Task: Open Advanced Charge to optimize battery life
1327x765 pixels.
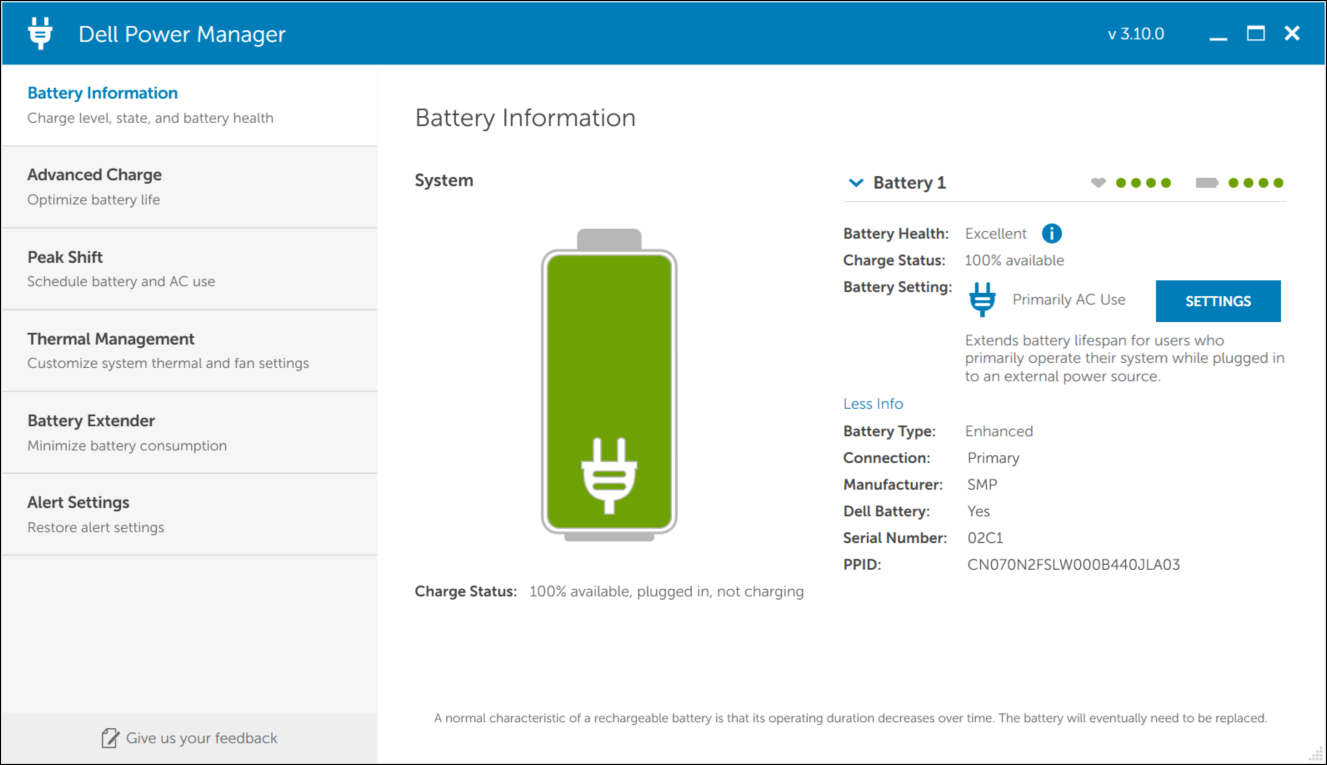Action: point(94,186)
